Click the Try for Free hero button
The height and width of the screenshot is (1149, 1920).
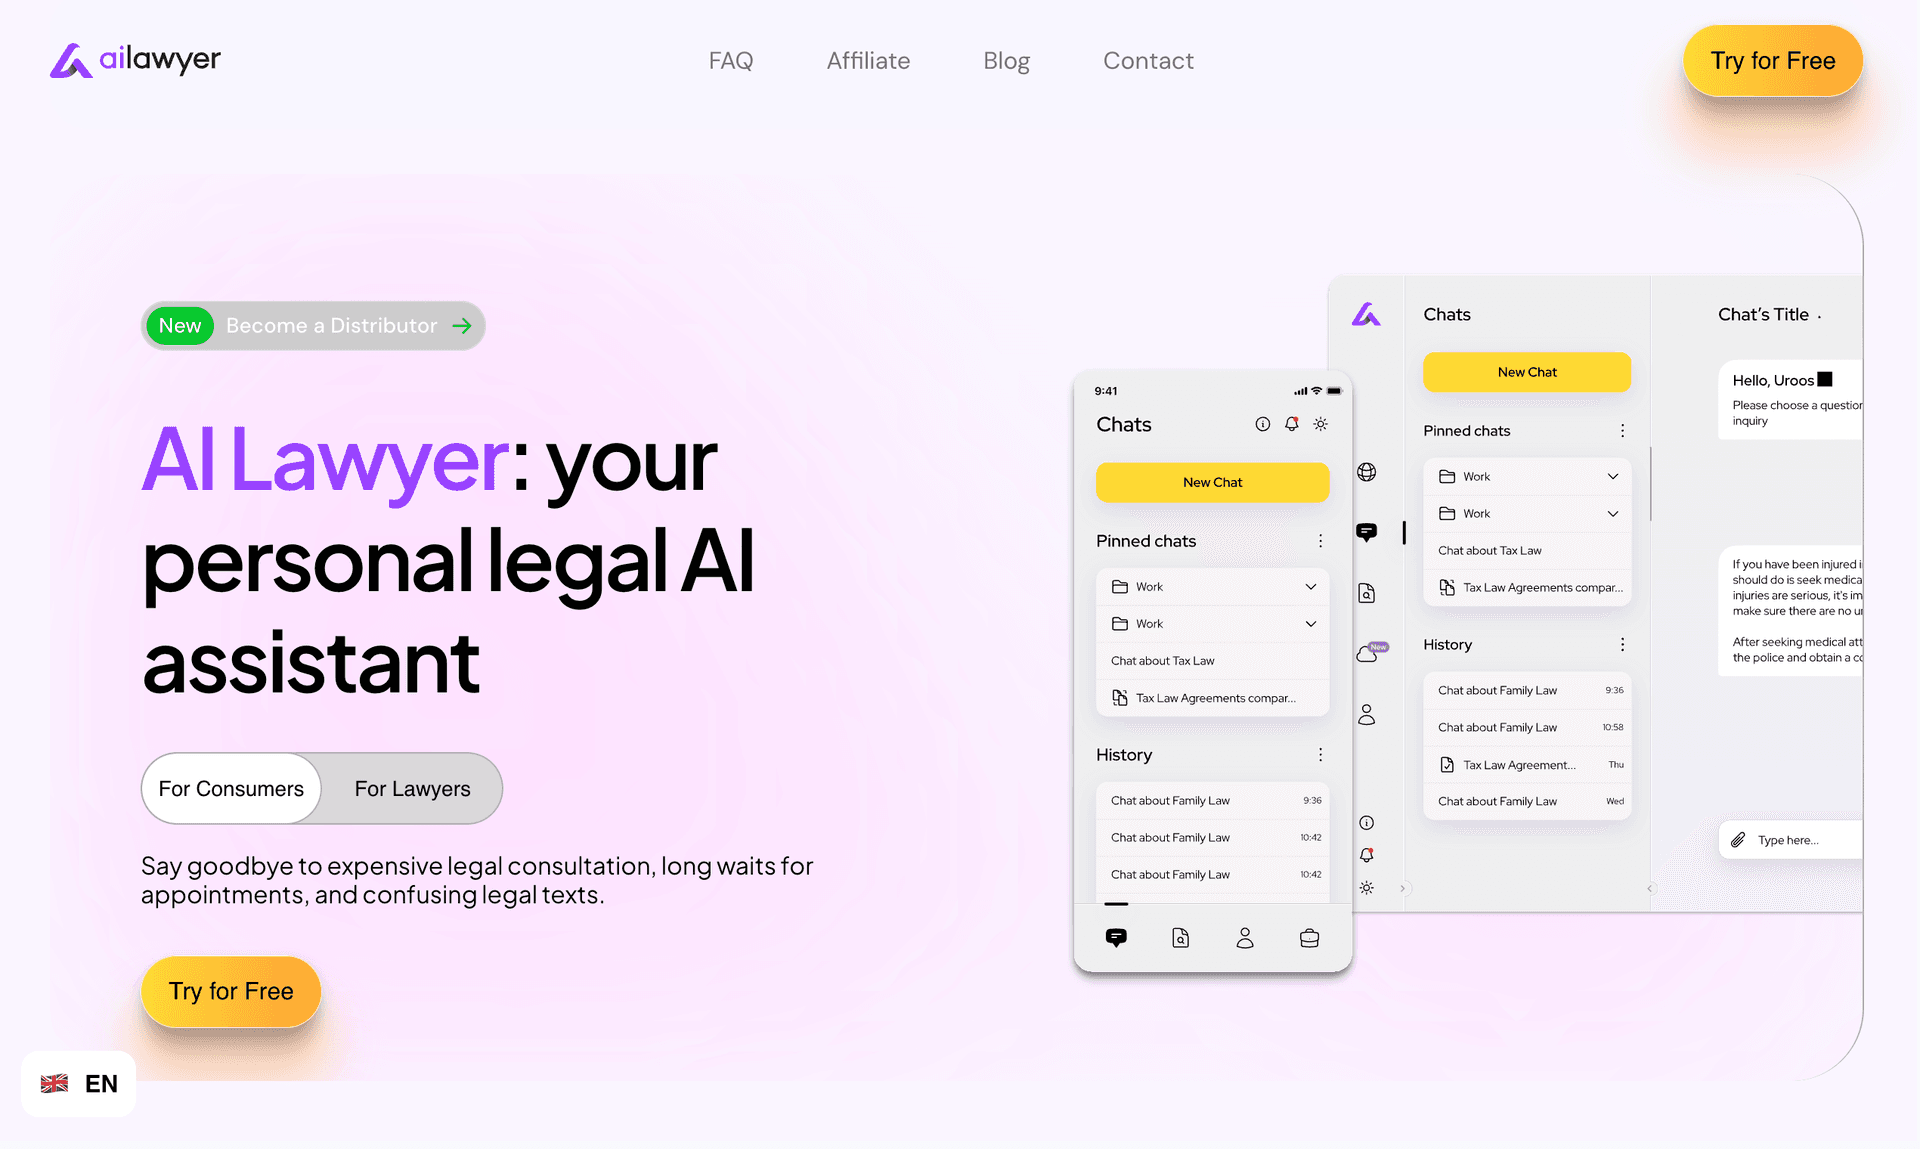231,989
